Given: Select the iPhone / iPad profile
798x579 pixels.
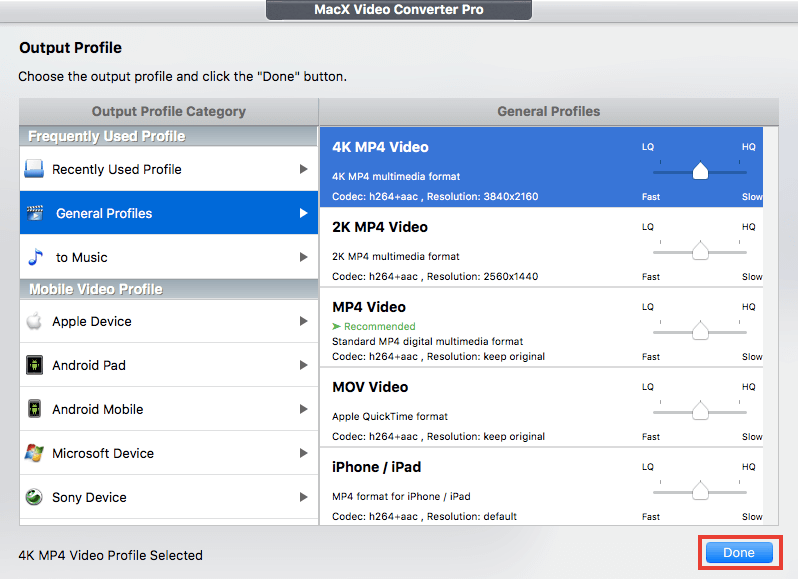Looking at the screenshot, I should [x=542, y=487].
